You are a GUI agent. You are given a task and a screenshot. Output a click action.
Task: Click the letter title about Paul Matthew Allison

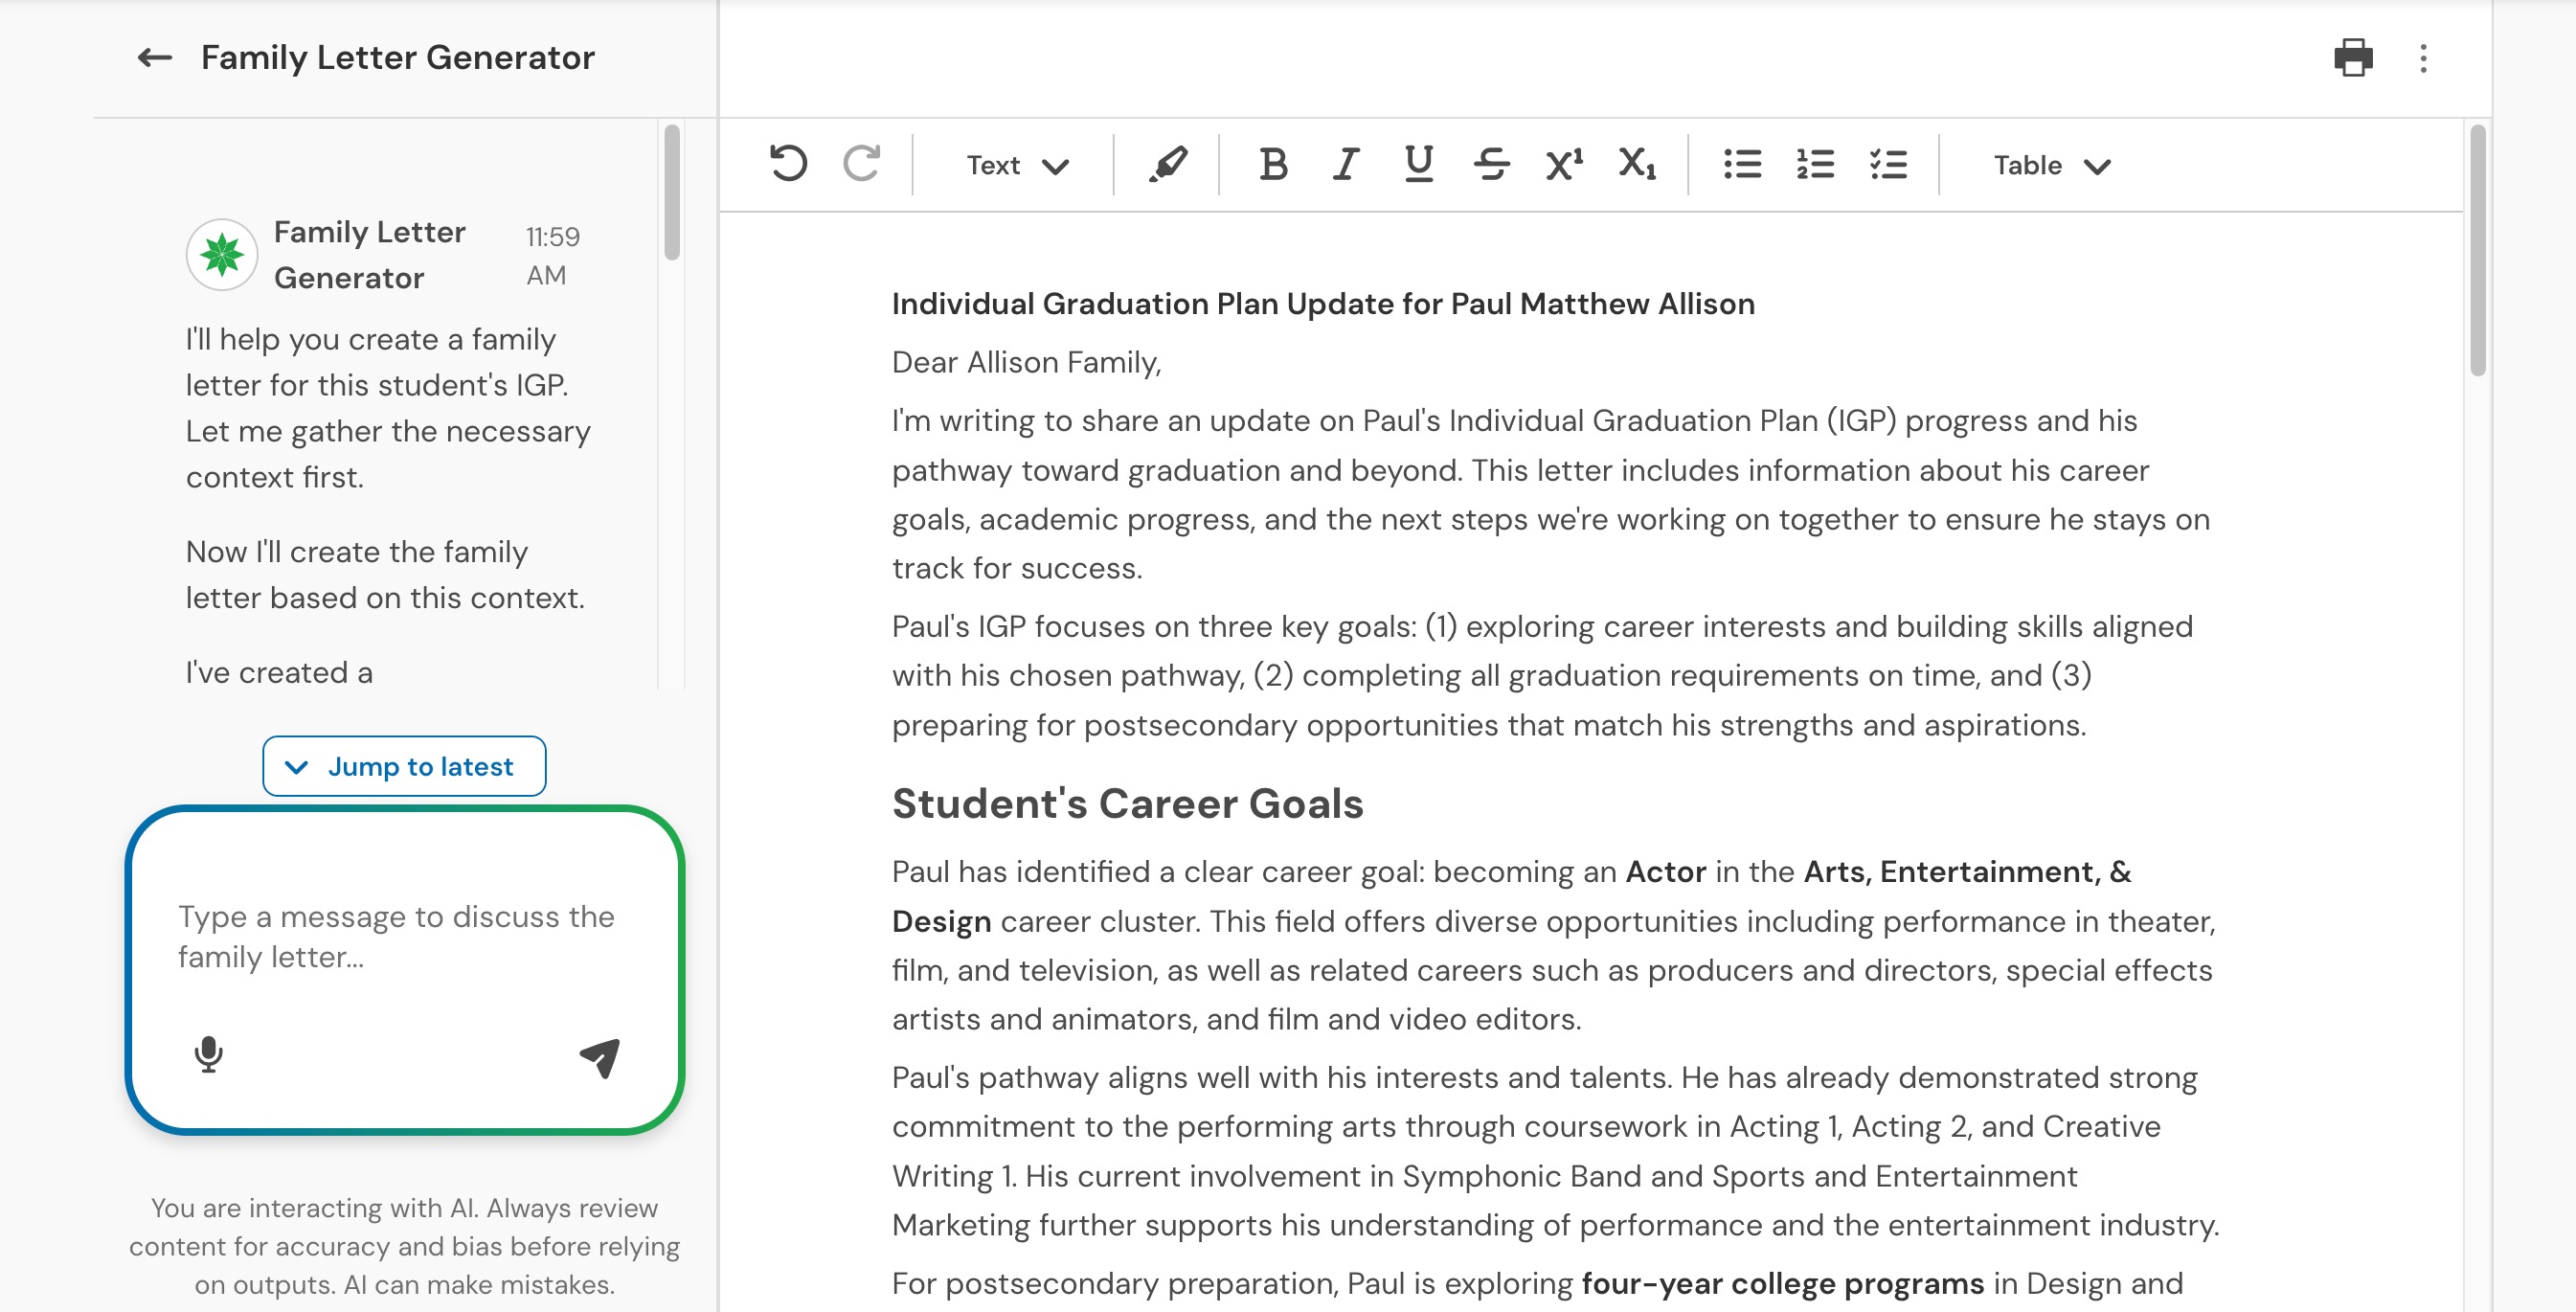pyautogui.click(x=1323, y=304)
